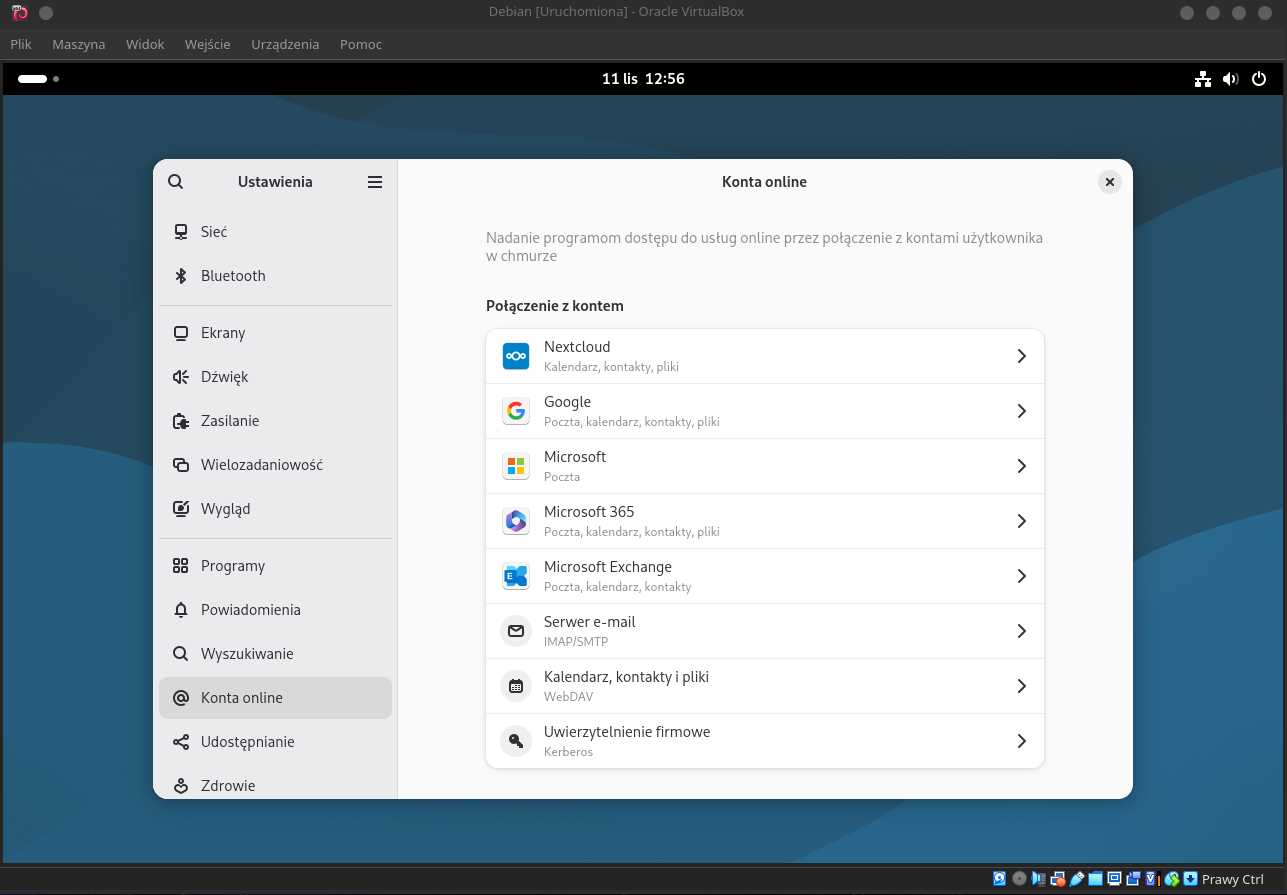The width and height of the screenshot is (1287, 895).
Task: Open the Pomoc menu
Action: click(x=361, y=44)
